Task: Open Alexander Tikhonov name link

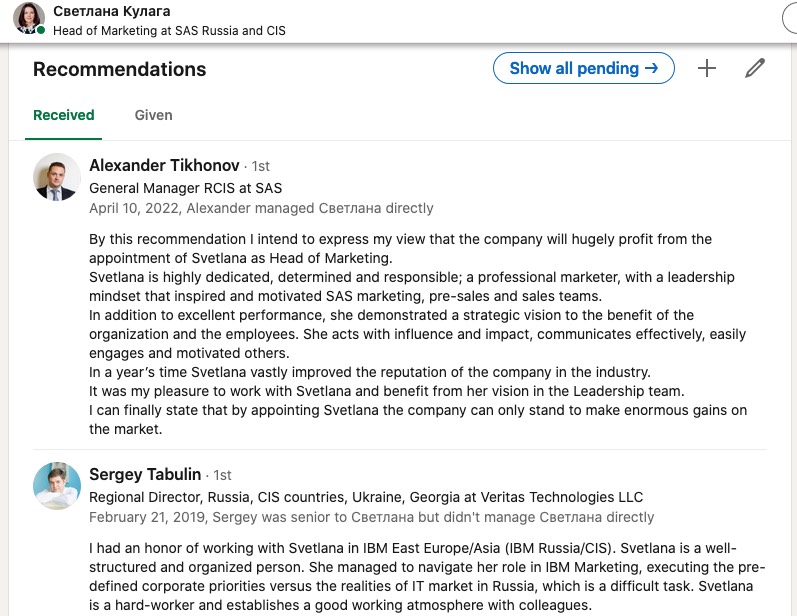Action: [164, 165]
